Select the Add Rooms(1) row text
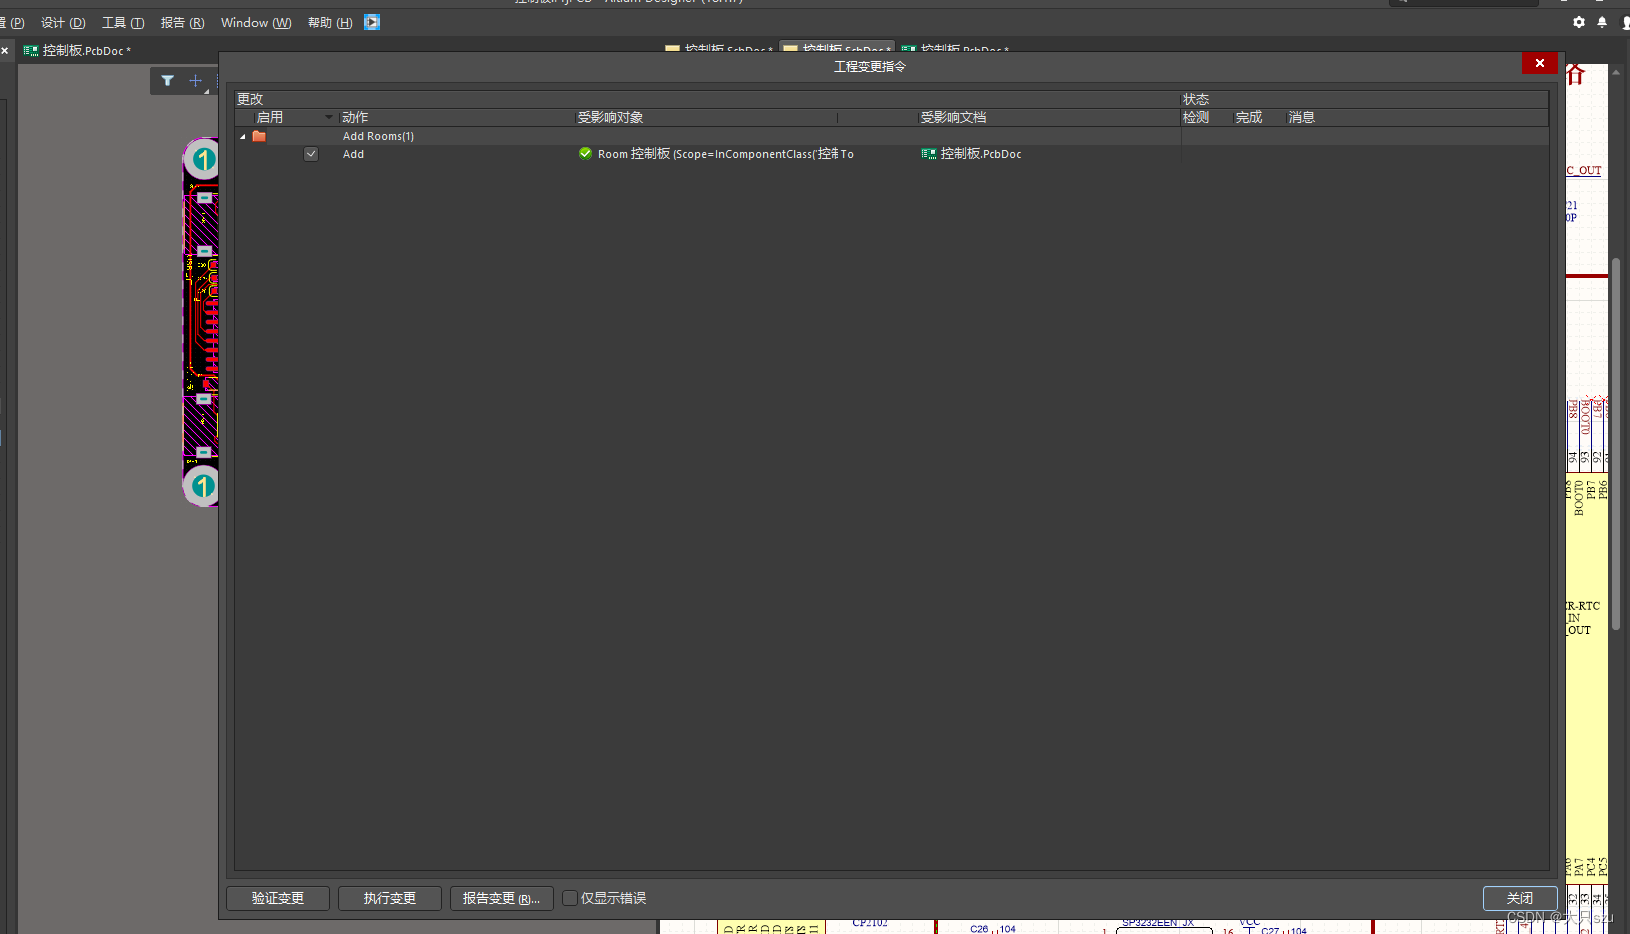Image resolution: width=1630 pixels, height=934 pixels. point(378,136)
